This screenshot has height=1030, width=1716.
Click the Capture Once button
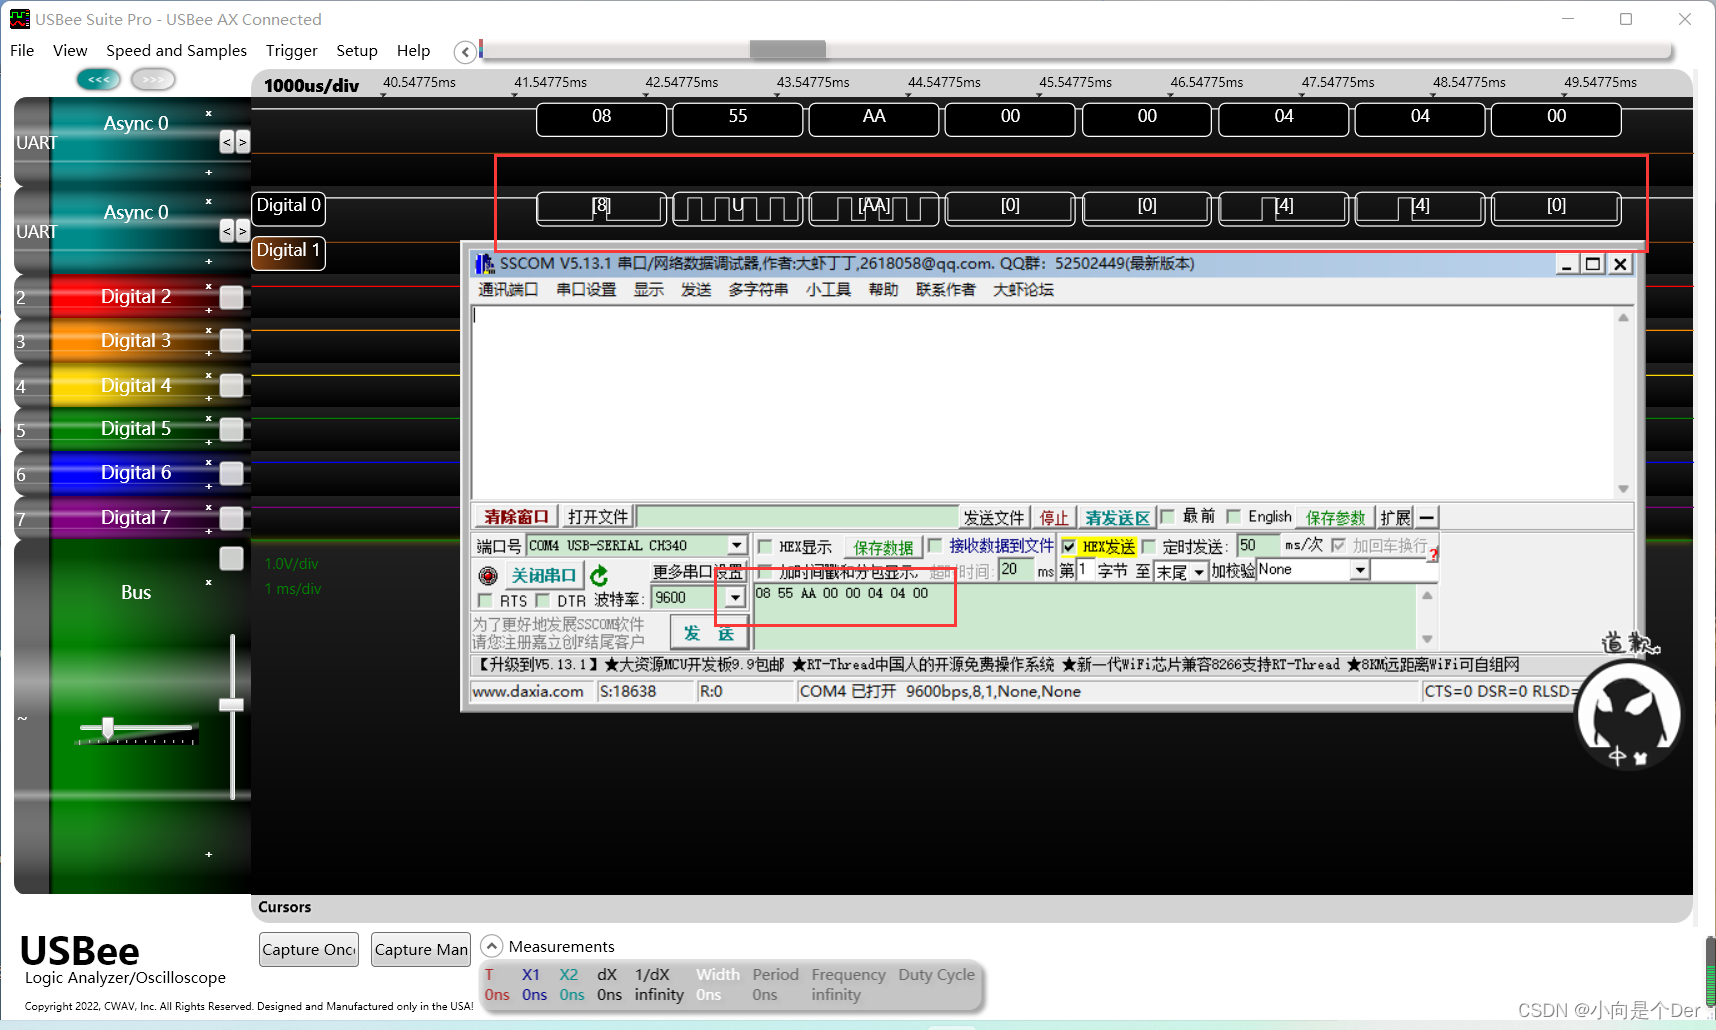pyautogui.click(x=309, y=950)
